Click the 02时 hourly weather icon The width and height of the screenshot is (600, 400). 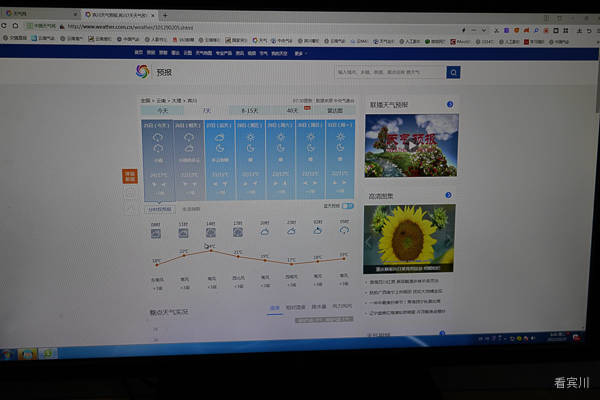tap(317, 231)
